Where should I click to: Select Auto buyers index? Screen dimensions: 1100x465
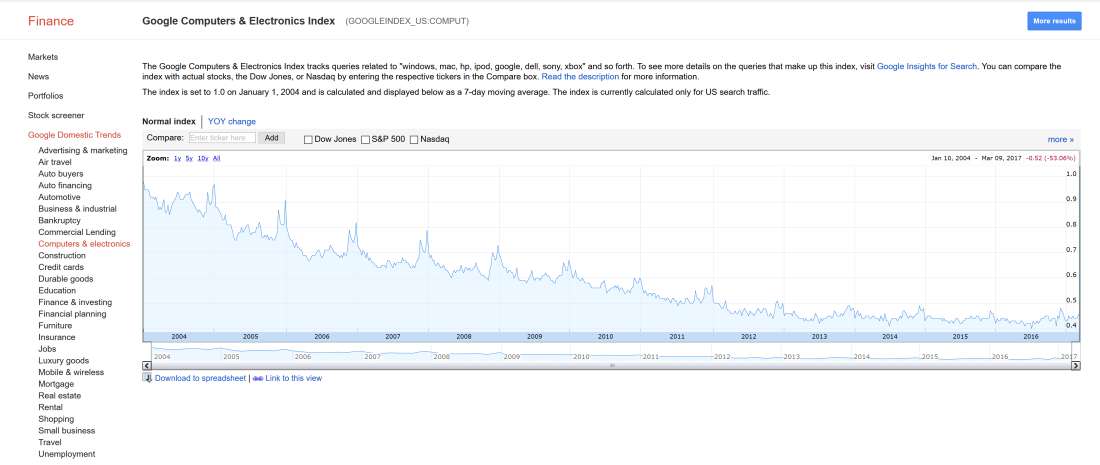point(61,174)
